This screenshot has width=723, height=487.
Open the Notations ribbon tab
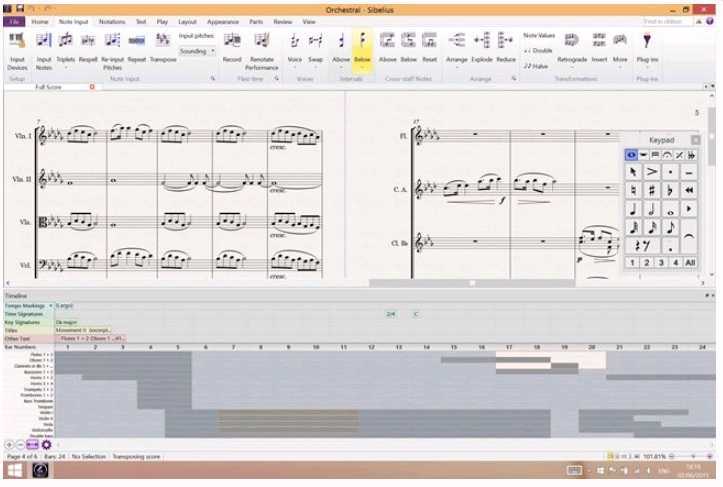[x=112, y=21]
